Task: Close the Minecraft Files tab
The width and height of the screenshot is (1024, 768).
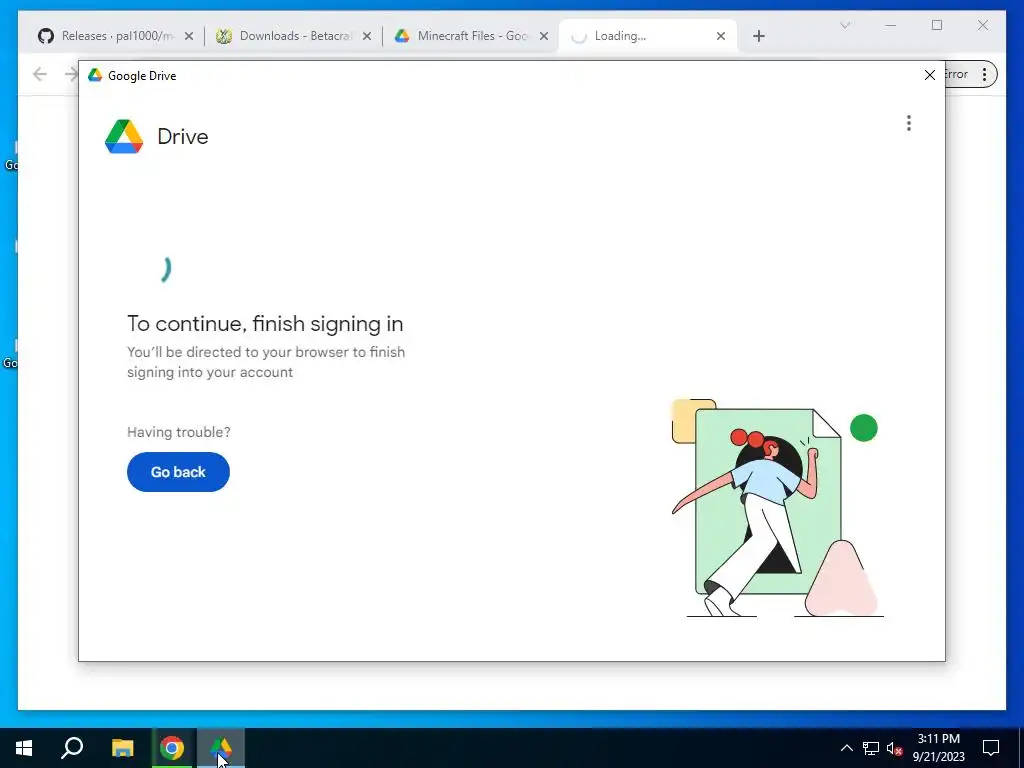Action: click(x=543, y=36)
